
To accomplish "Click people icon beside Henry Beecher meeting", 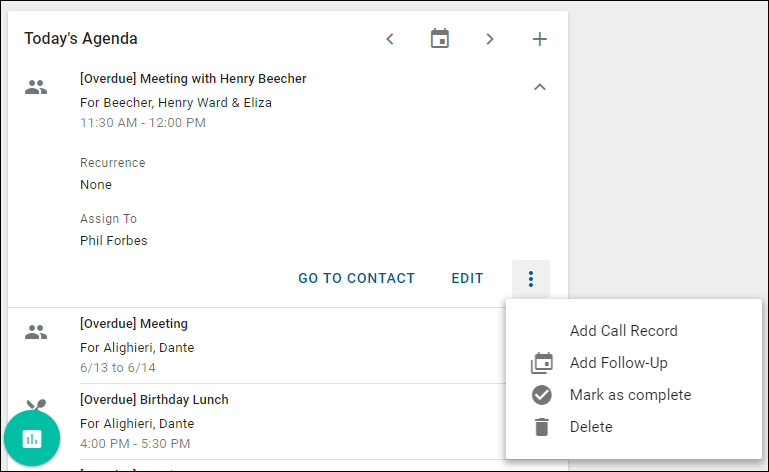I will coord(36,88).
